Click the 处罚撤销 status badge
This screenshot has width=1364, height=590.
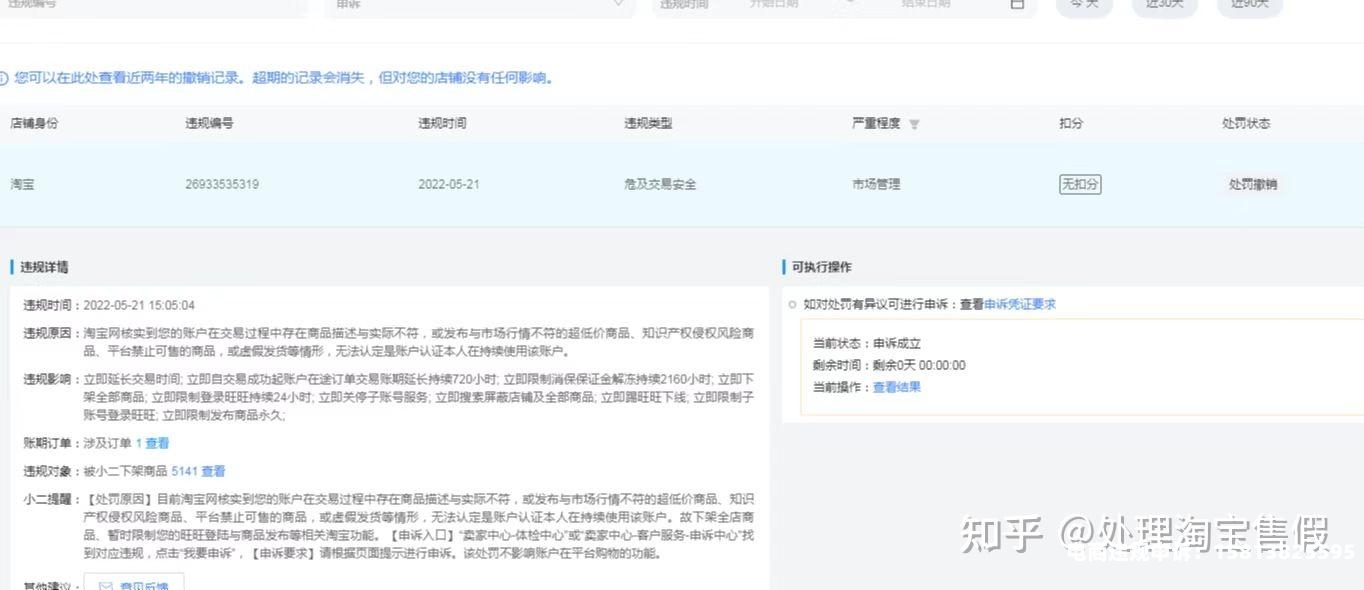(1252, 184)
